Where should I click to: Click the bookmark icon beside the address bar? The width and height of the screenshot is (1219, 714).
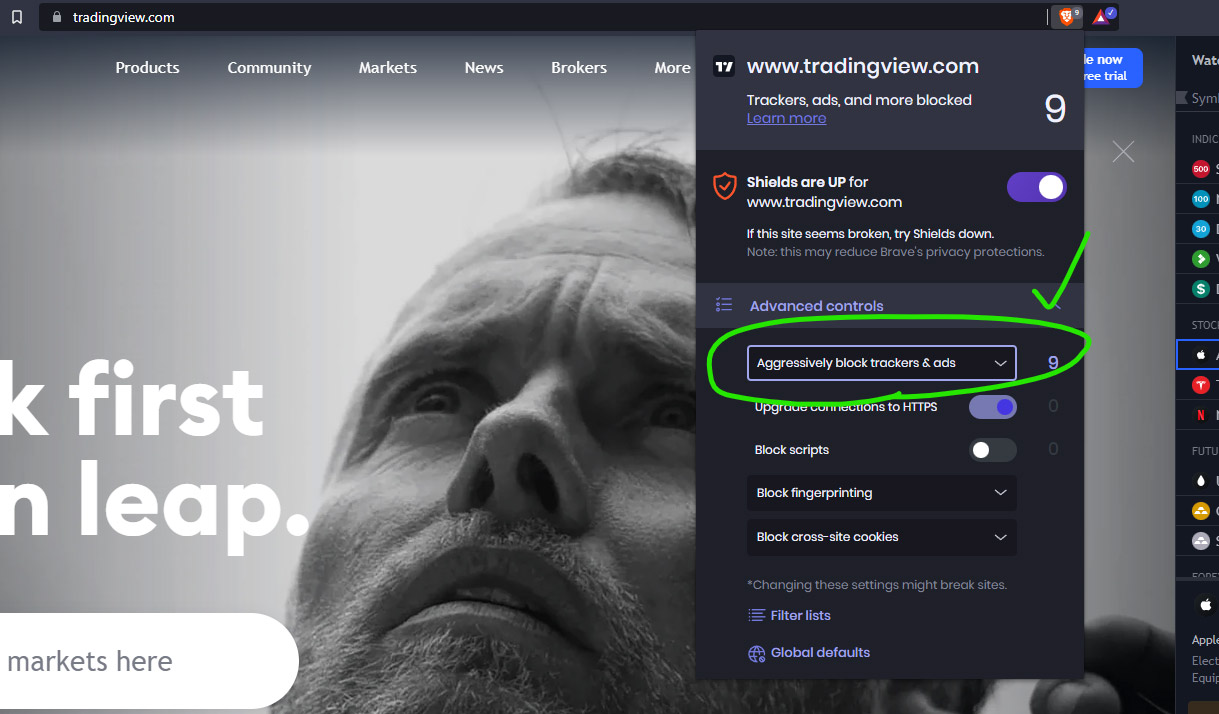[x=17, y=17]
